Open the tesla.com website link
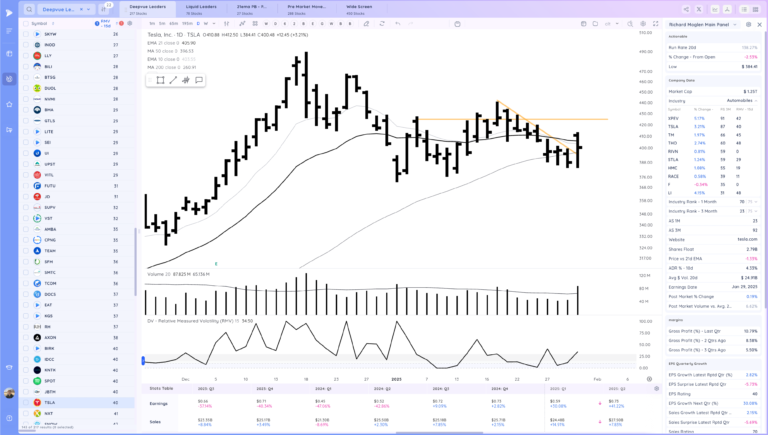The width and height of the screenshot is (768, 435). click(748, 239)
